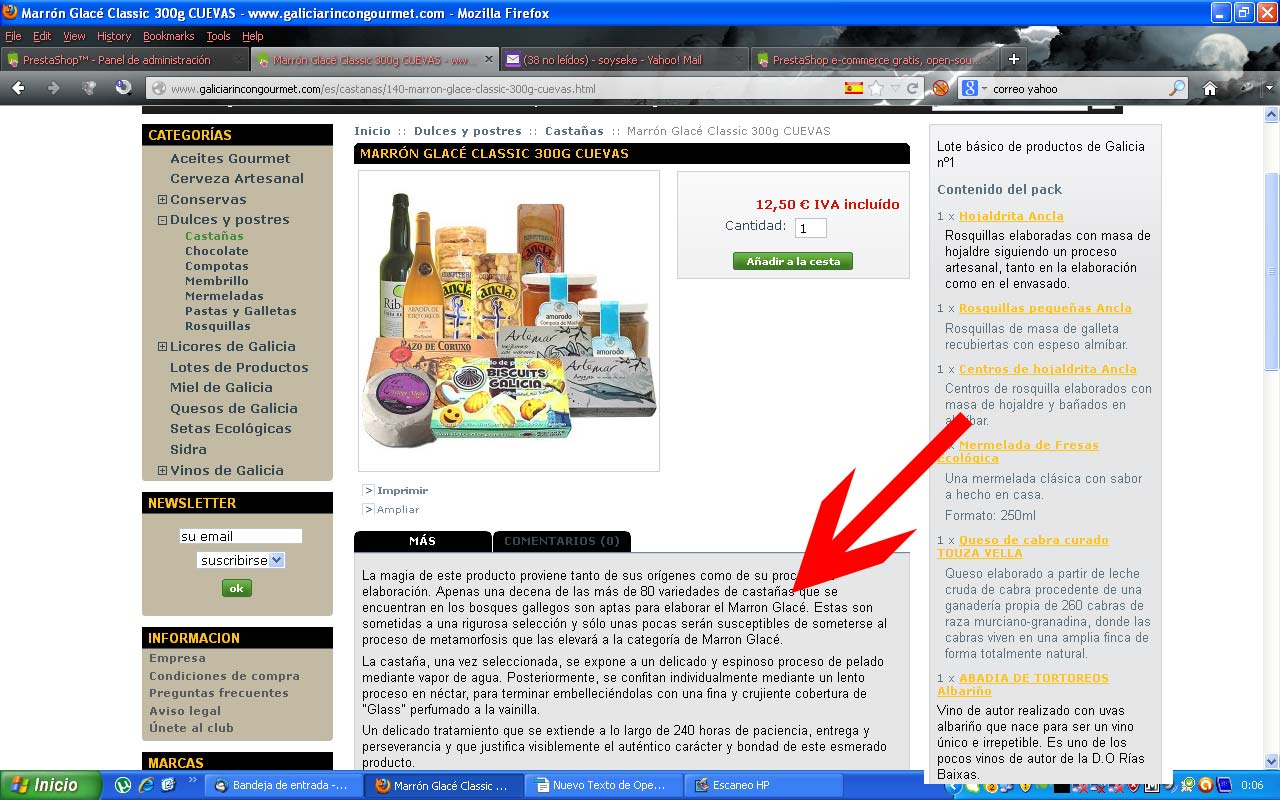Image resolution: width=1280 pixels, height=800 pixels.
Task: Open the File menu
Action: coord(13,36)
